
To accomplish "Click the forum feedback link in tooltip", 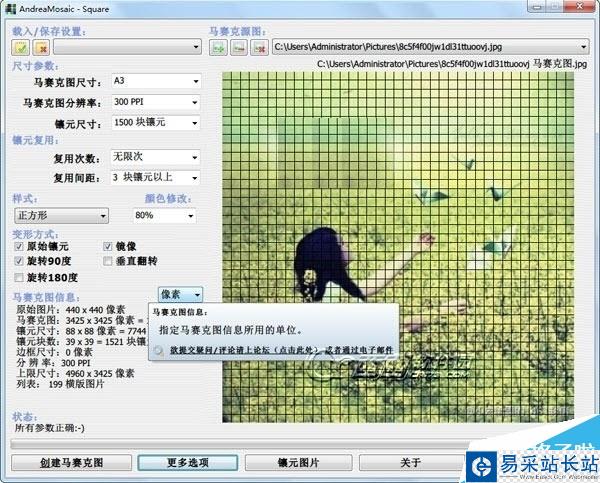I will coord(282,350).
